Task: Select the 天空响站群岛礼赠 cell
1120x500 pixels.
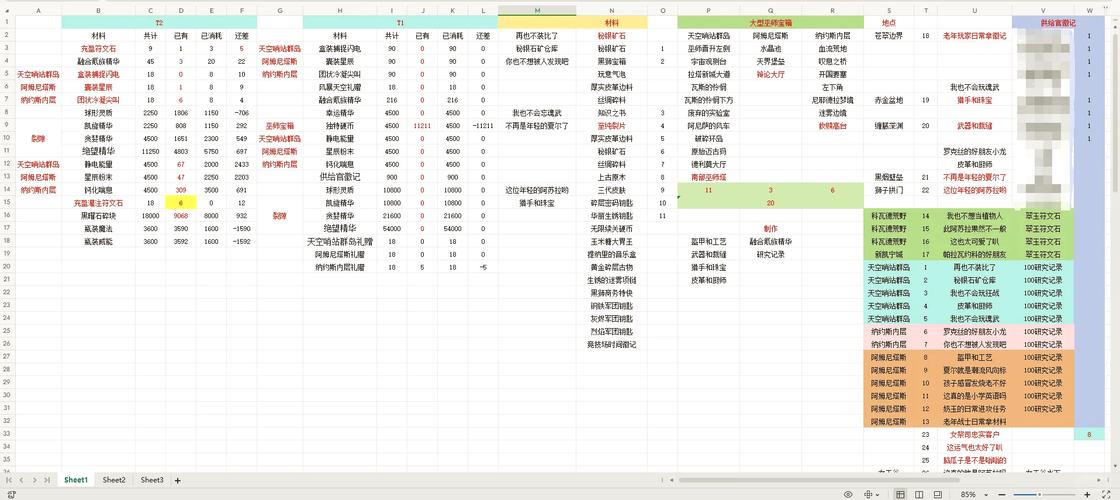Action: pyautogui.click(x=340, y=241)
